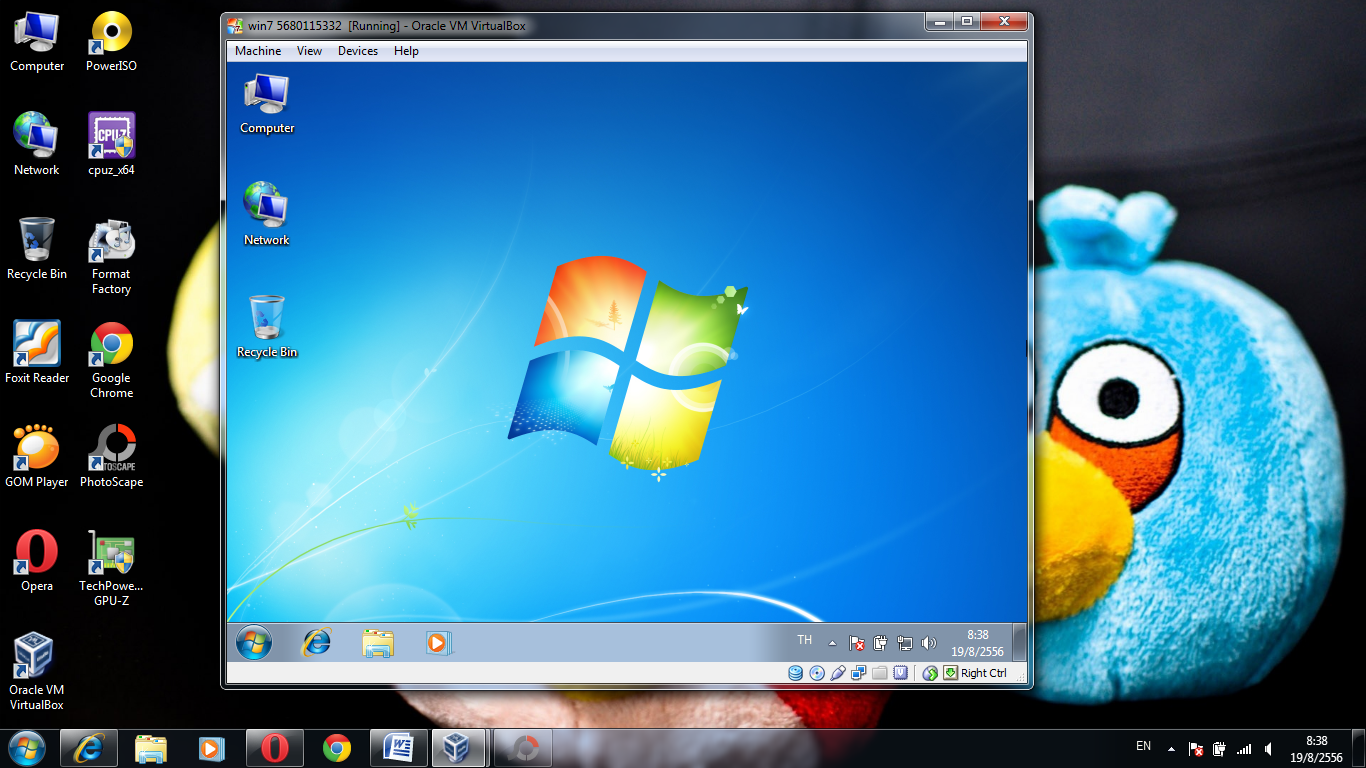Select the Recycle Bin on the guest VM desktop
Image resolution: width=1366 pixels, height=768 pixels.
coord(267,326)
